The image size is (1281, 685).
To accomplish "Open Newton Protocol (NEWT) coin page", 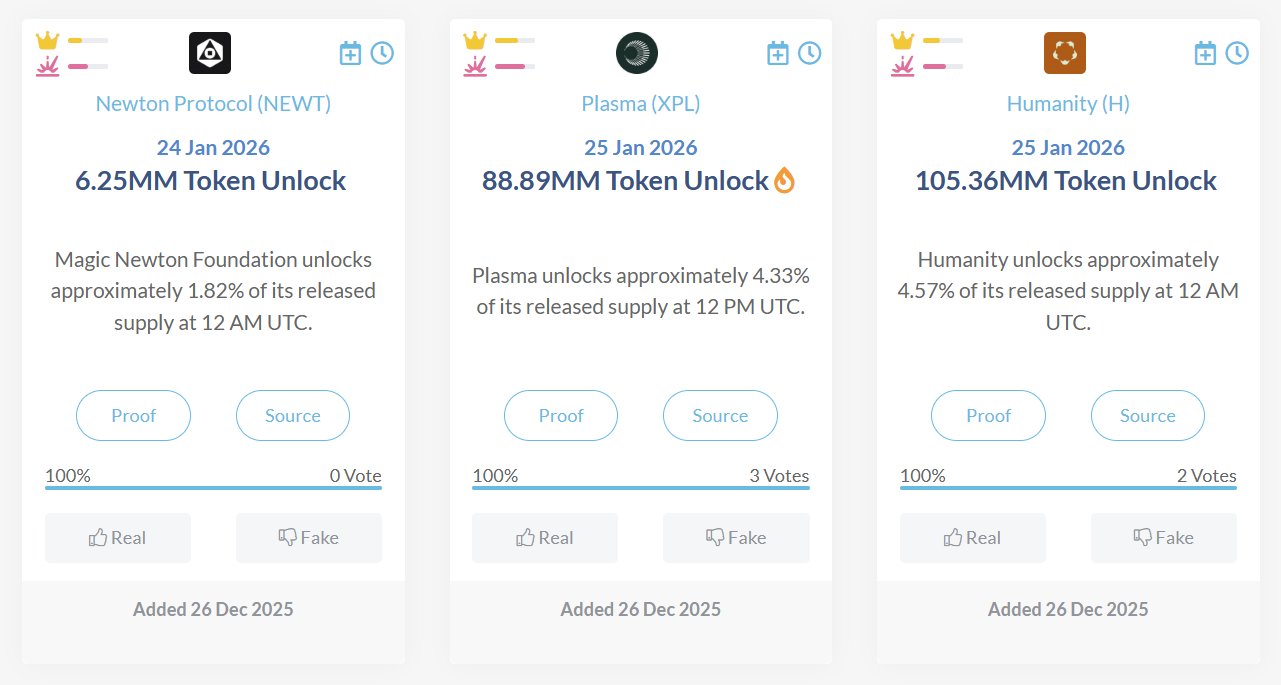I will [x=213, y=103].
